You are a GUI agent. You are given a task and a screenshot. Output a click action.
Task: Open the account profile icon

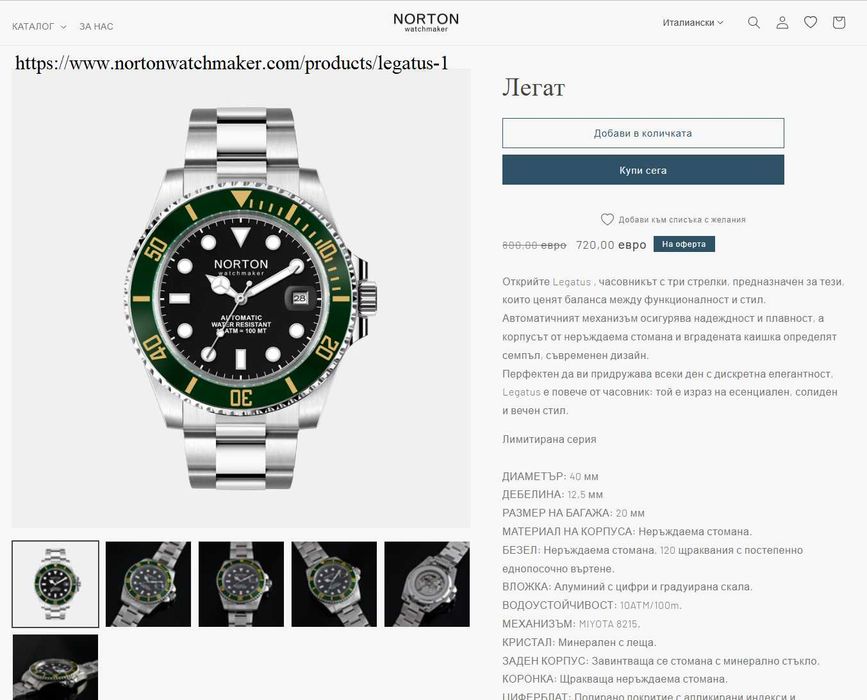[x=782, y=23]
